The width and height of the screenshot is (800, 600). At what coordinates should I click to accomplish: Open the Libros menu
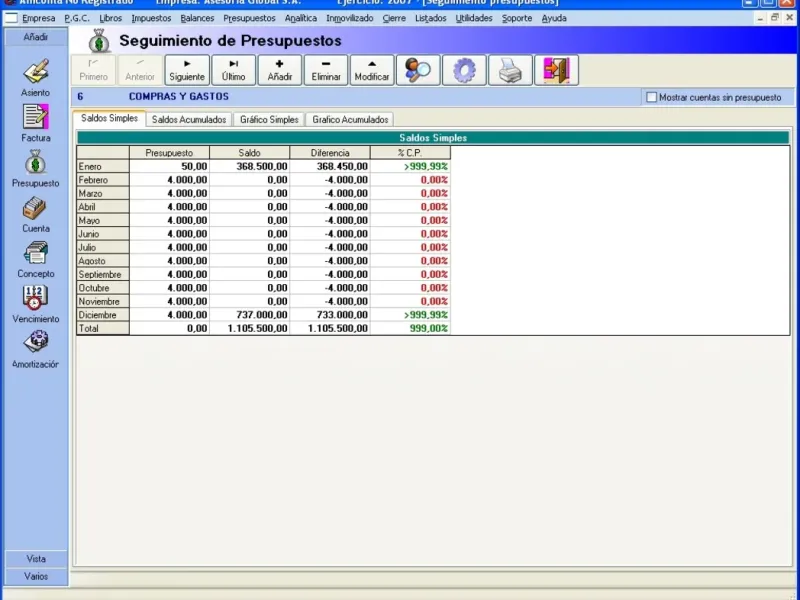point(111,18)
